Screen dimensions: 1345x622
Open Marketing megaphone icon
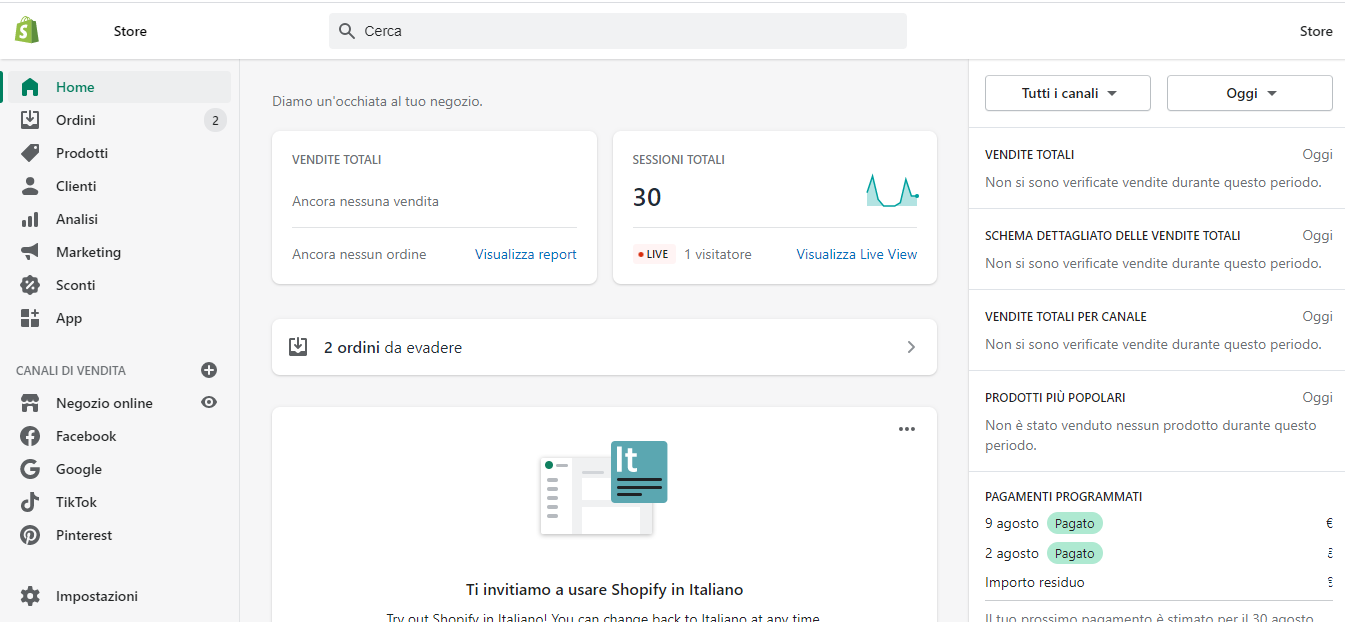coord(30,252)
